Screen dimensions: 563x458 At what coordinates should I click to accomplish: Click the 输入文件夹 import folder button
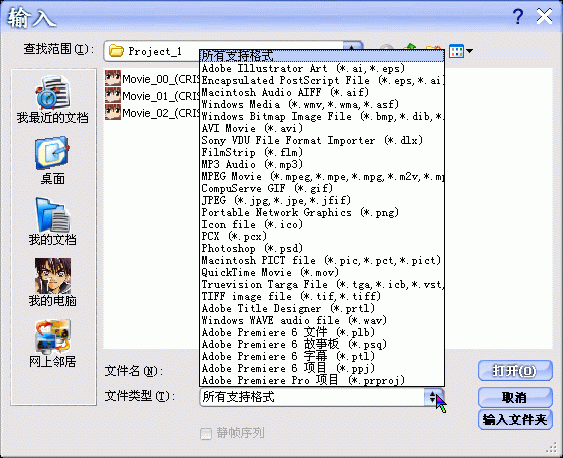coord(515,420)
